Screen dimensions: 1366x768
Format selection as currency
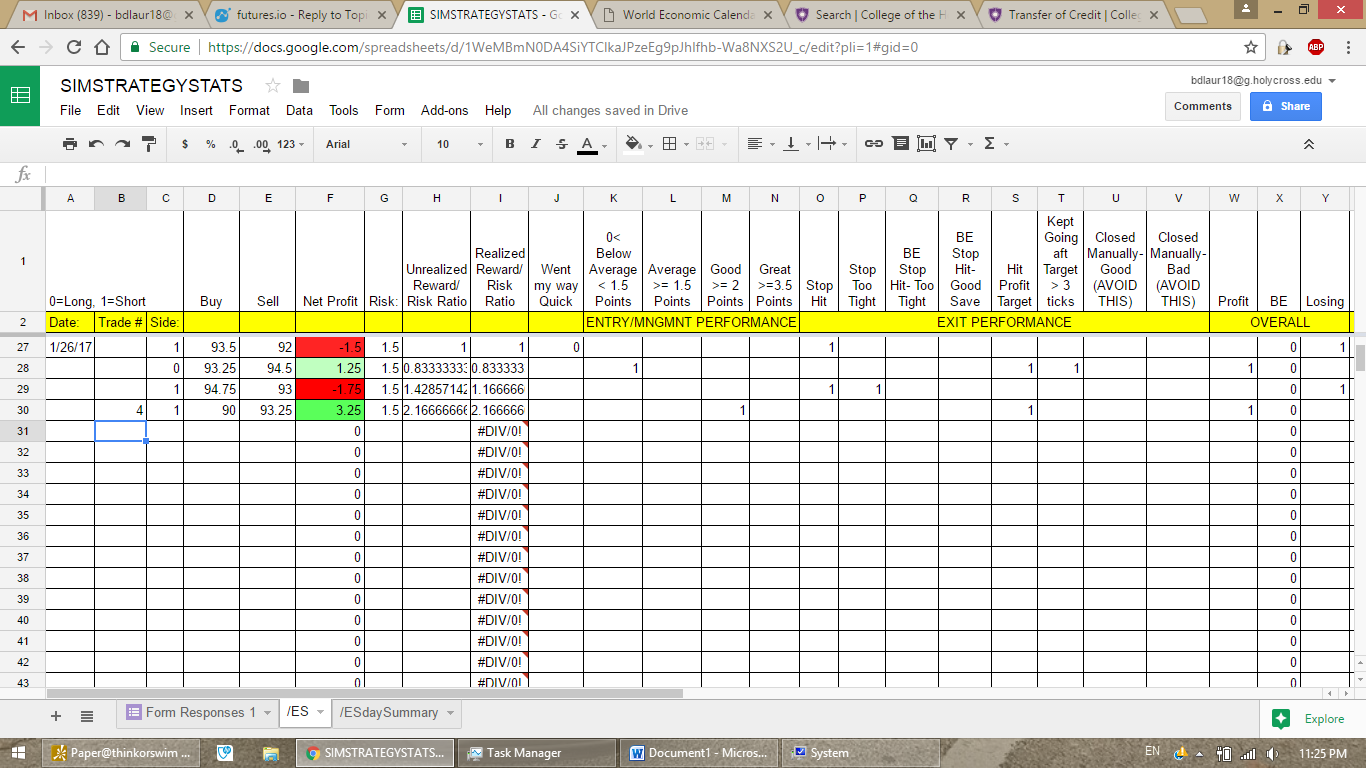click(x=185, y=144)
